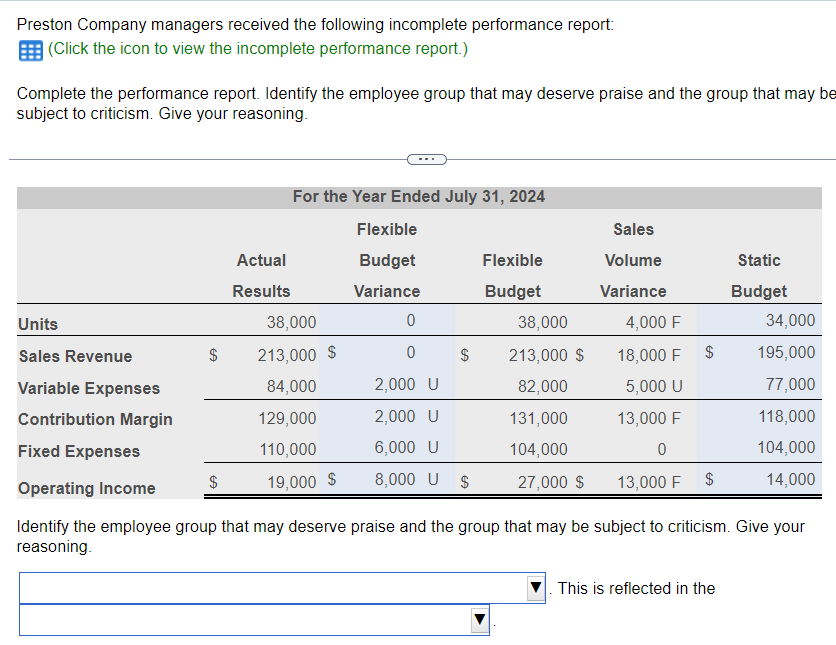836x645 pixels.
Task: Select static budget variable expenses 77,000
Action: click(759, 384)
